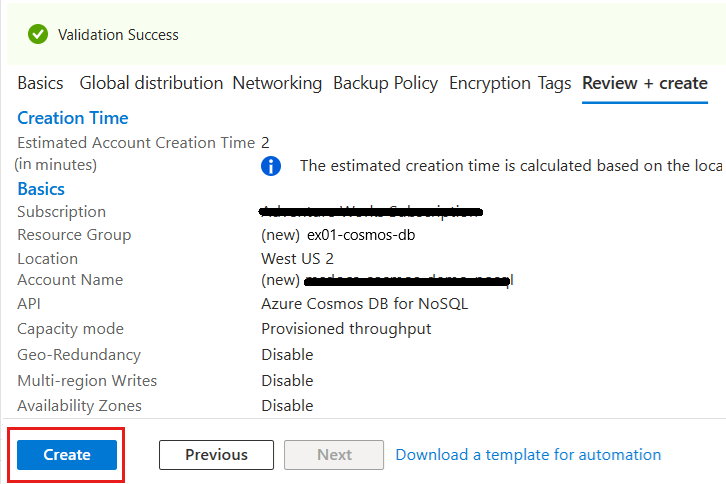Click the Create button

pos(67,455)
